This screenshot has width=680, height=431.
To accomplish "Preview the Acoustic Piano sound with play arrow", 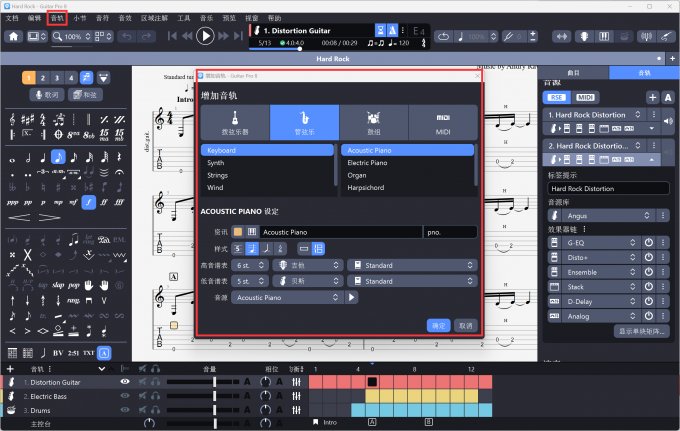I will coord(352,297).
